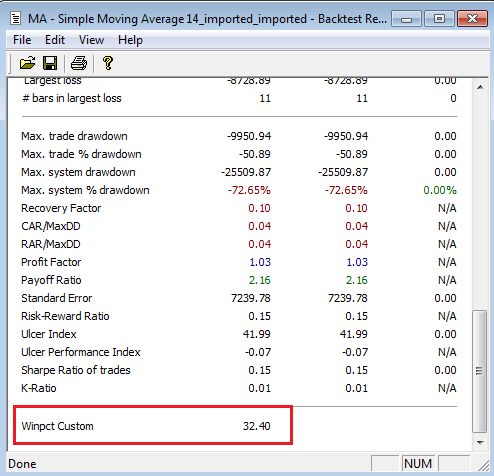Image resolution: width=494 pixels, height=476 pixels.
Task: Click the 'Sharpe Ratio of trades' label
Action: coord(76,370)
